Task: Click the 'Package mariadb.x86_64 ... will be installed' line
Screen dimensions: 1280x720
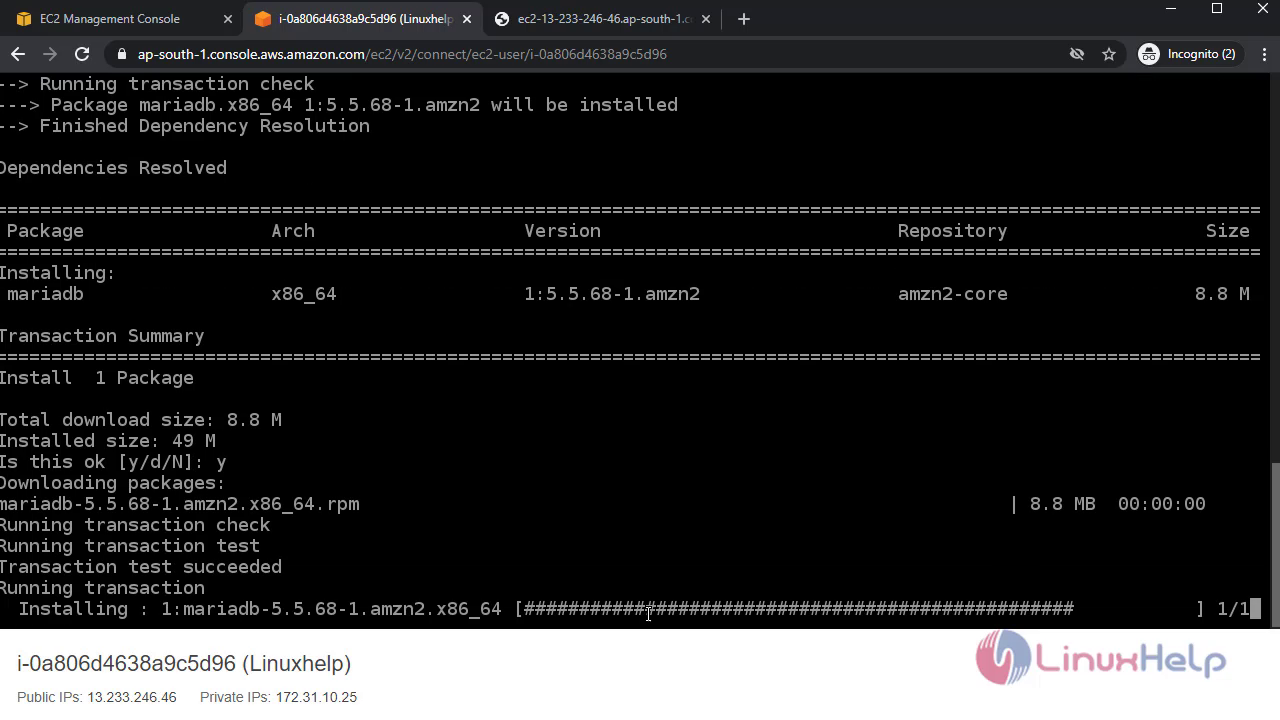Action: click(x=364, y=104)
